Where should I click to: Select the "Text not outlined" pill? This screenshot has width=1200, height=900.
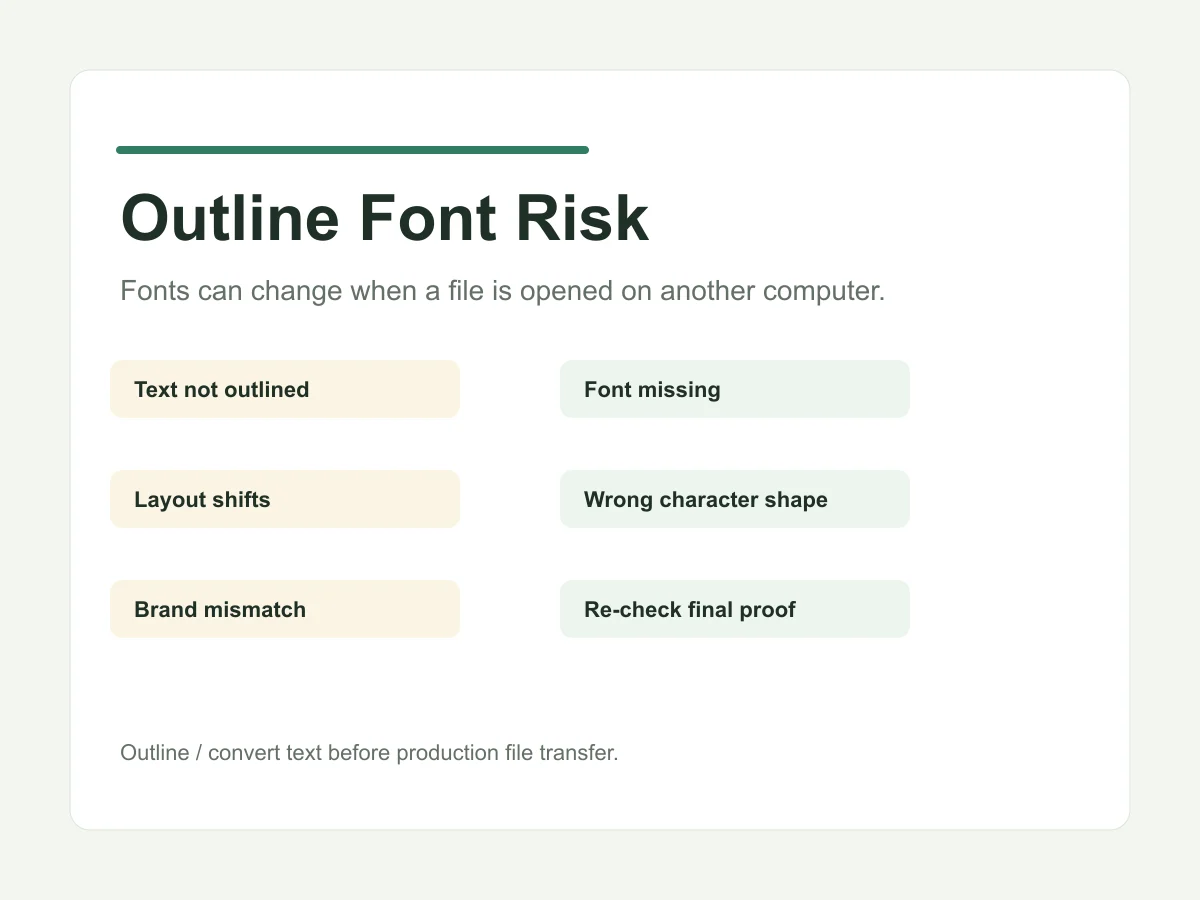click(x=285, y=389)
